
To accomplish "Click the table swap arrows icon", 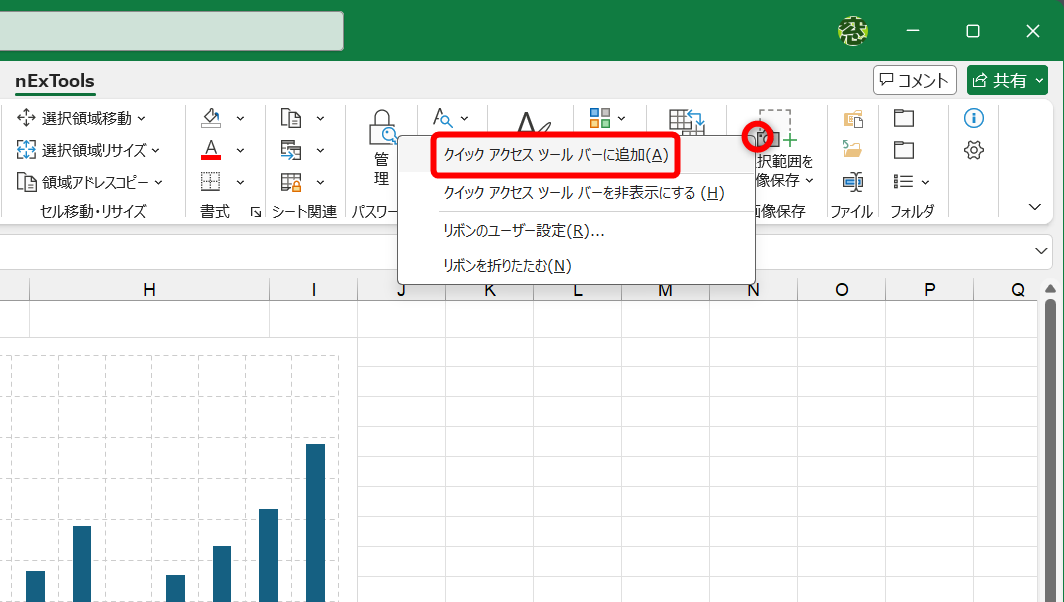I will click(686, 122).
